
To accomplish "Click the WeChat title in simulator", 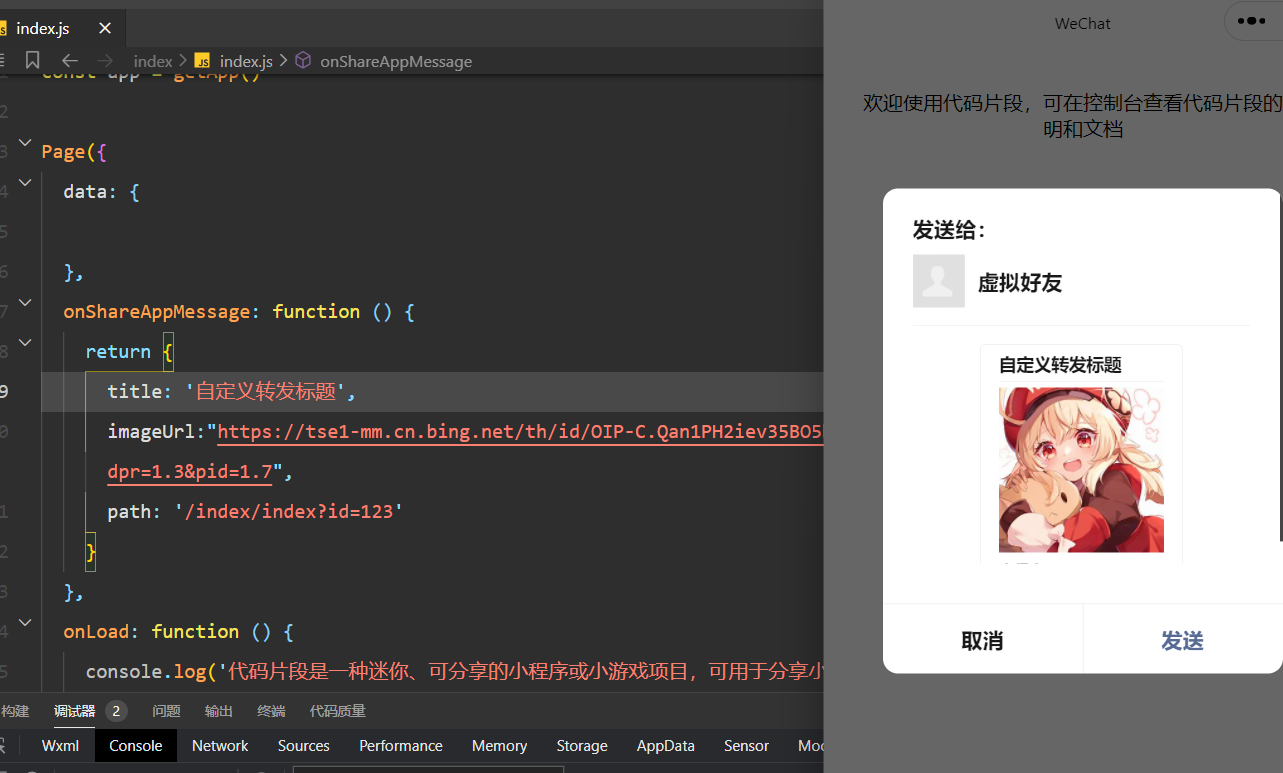I will point(1083,23).
